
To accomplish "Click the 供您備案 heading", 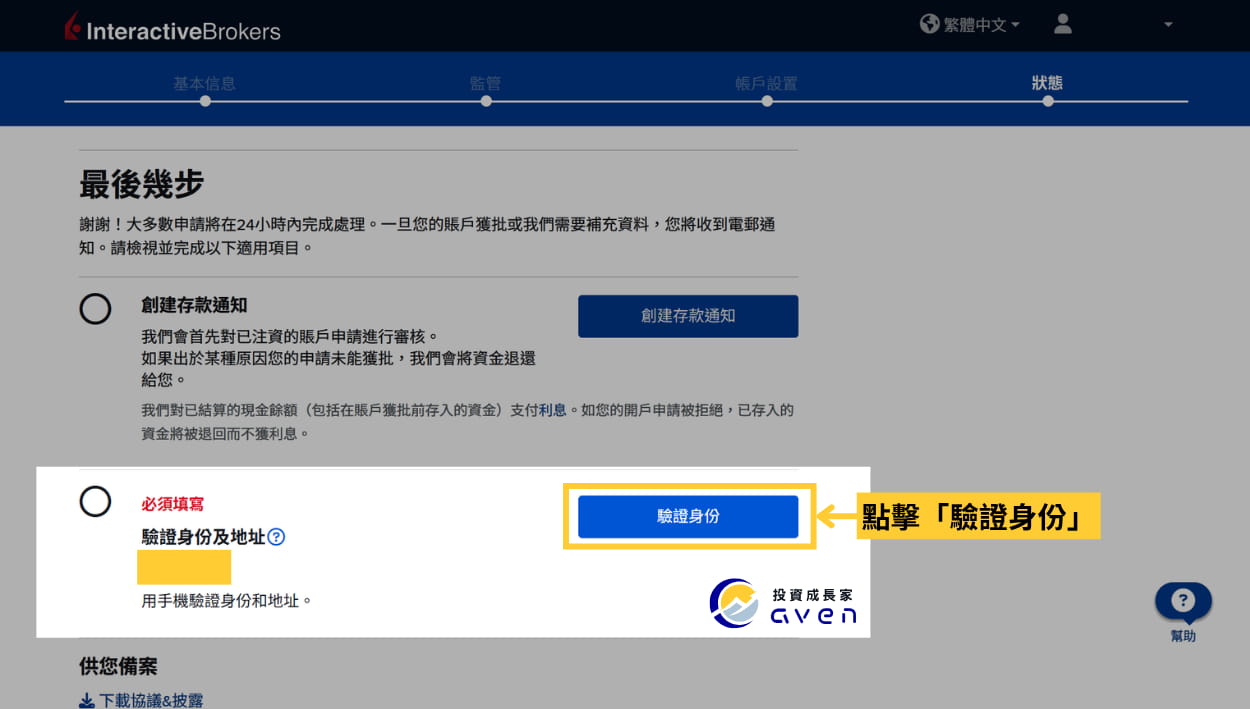I will pos(118,666).
